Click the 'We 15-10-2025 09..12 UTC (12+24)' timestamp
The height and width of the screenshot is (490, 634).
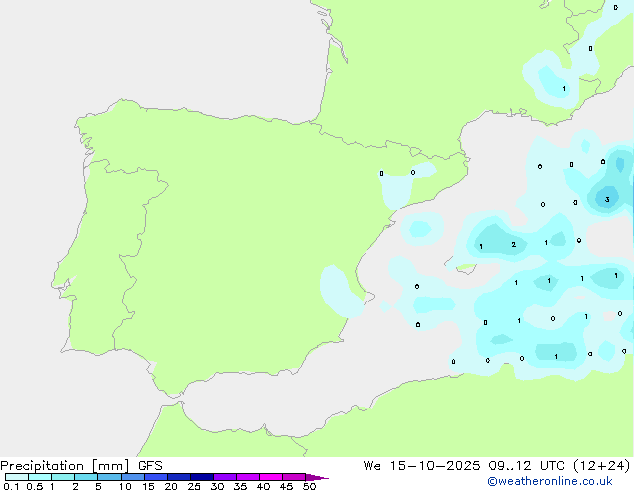click(x=497, y=466)
